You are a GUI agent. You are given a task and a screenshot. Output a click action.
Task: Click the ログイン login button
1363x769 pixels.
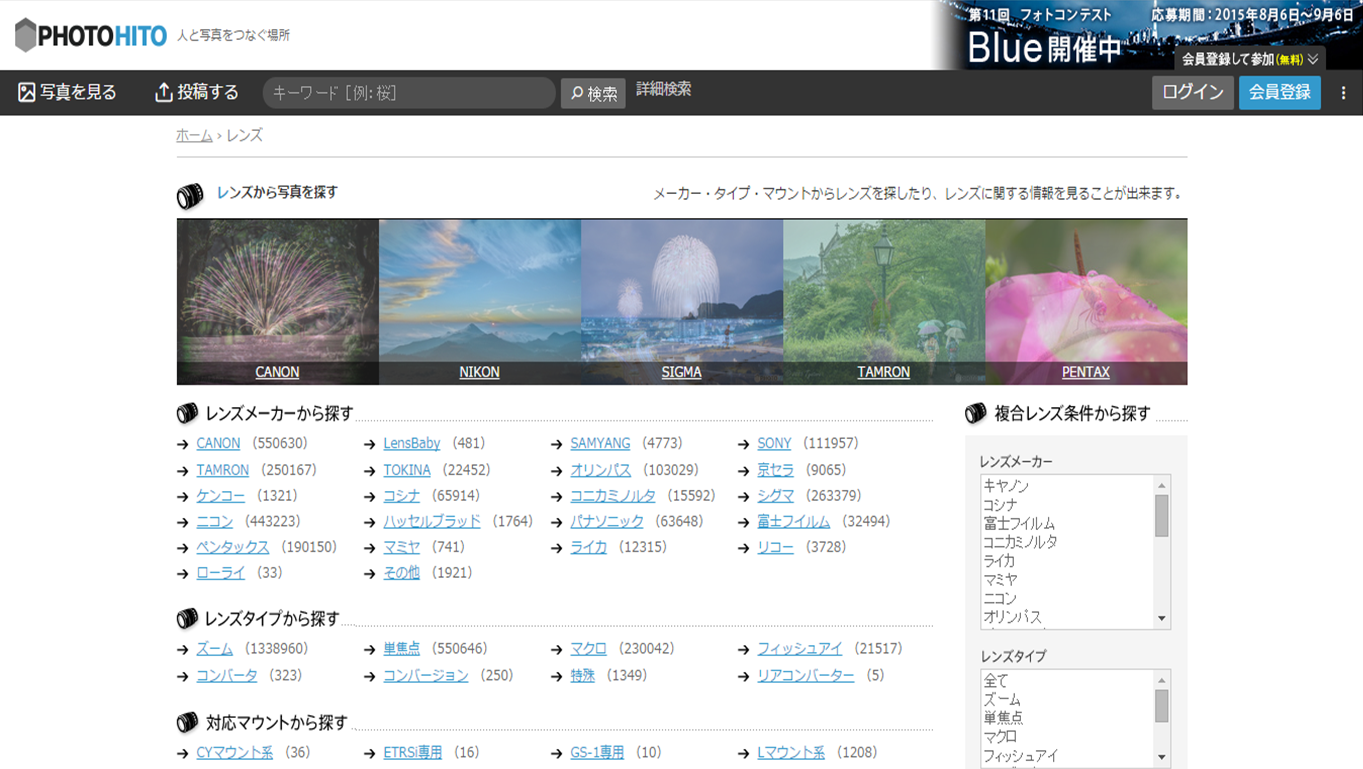click(1192, 93)
